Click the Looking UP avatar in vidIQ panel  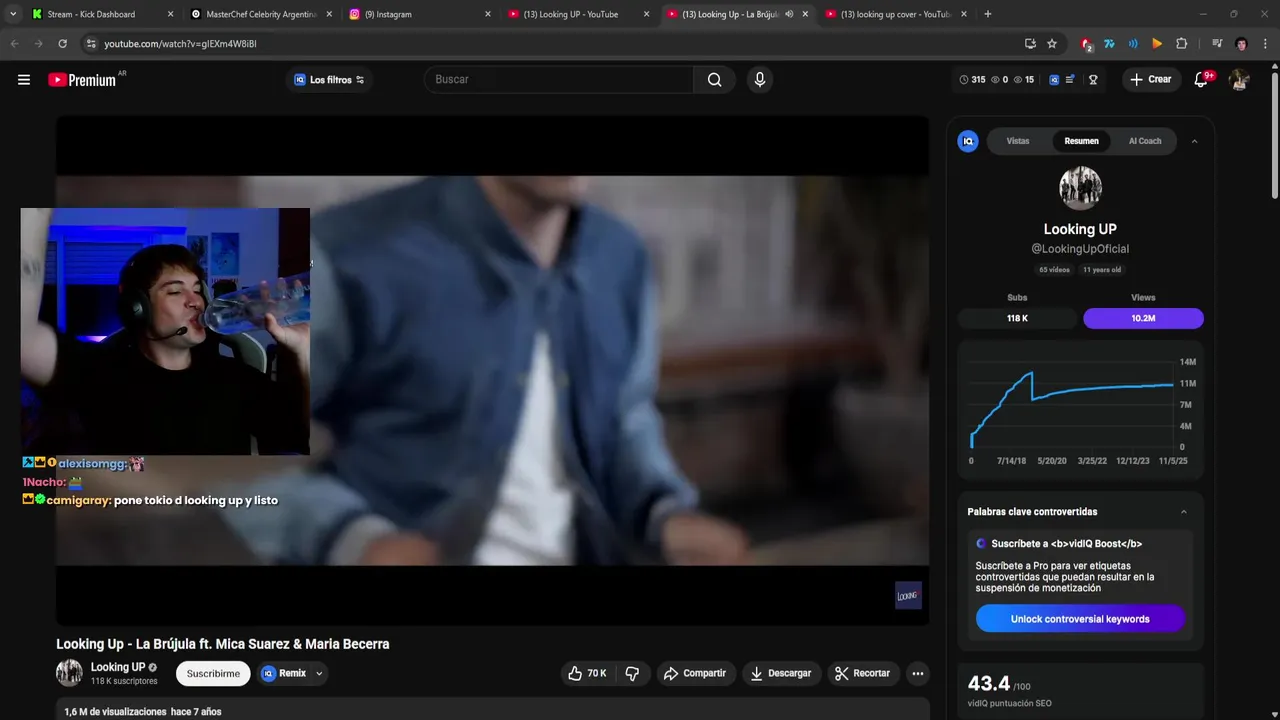point(1080,188)
